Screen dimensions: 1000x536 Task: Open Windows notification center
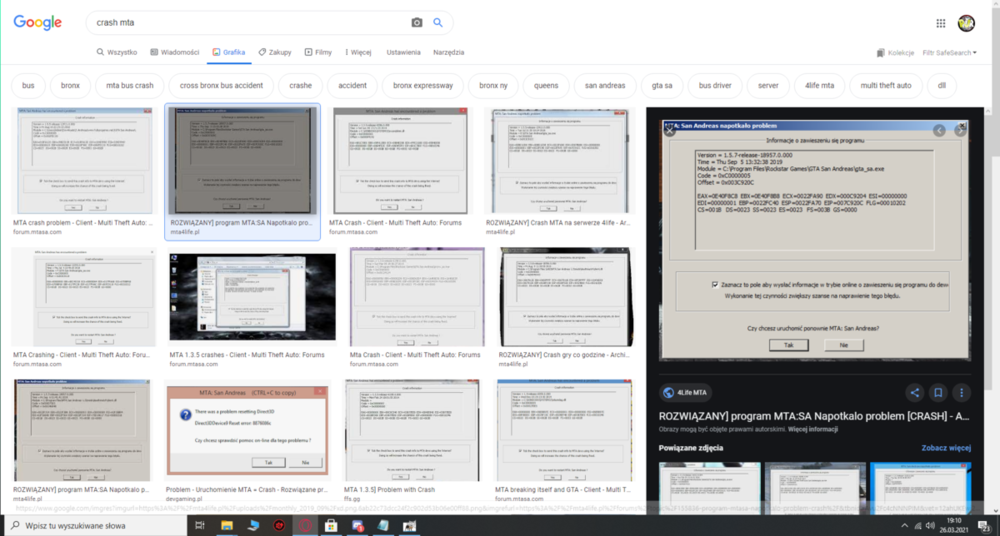click(985, 525)
